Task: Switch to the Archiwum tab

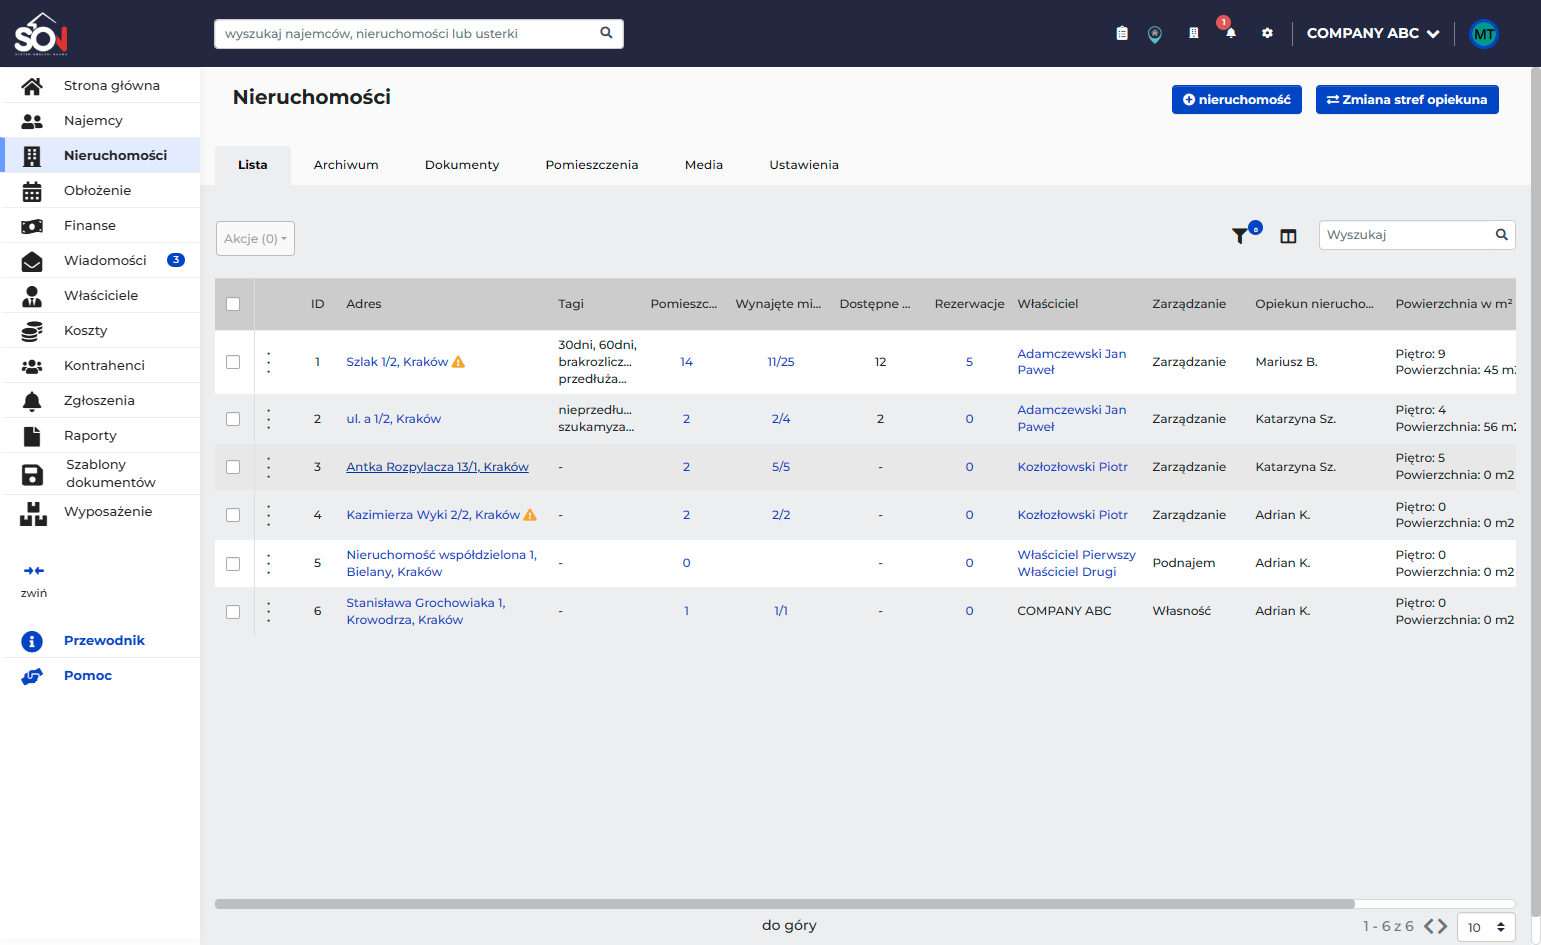Action: point(346,165)
